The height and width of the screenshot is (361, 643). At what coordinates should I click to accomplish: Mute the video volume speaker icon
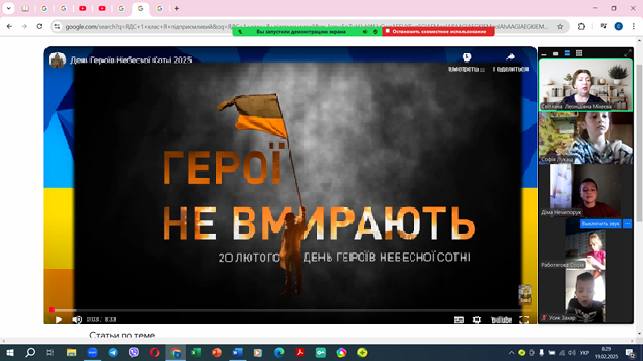pyautogui.click(x=77, y=319)
